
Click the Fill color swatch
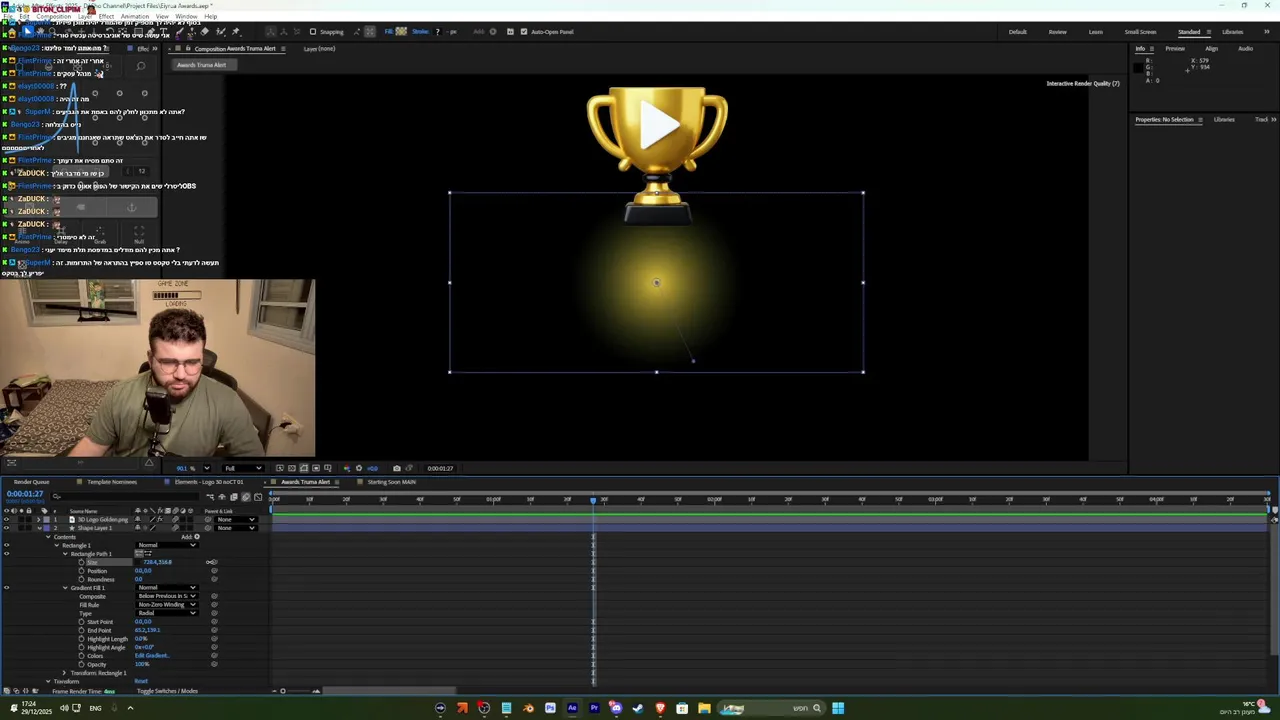click(402, 31)
